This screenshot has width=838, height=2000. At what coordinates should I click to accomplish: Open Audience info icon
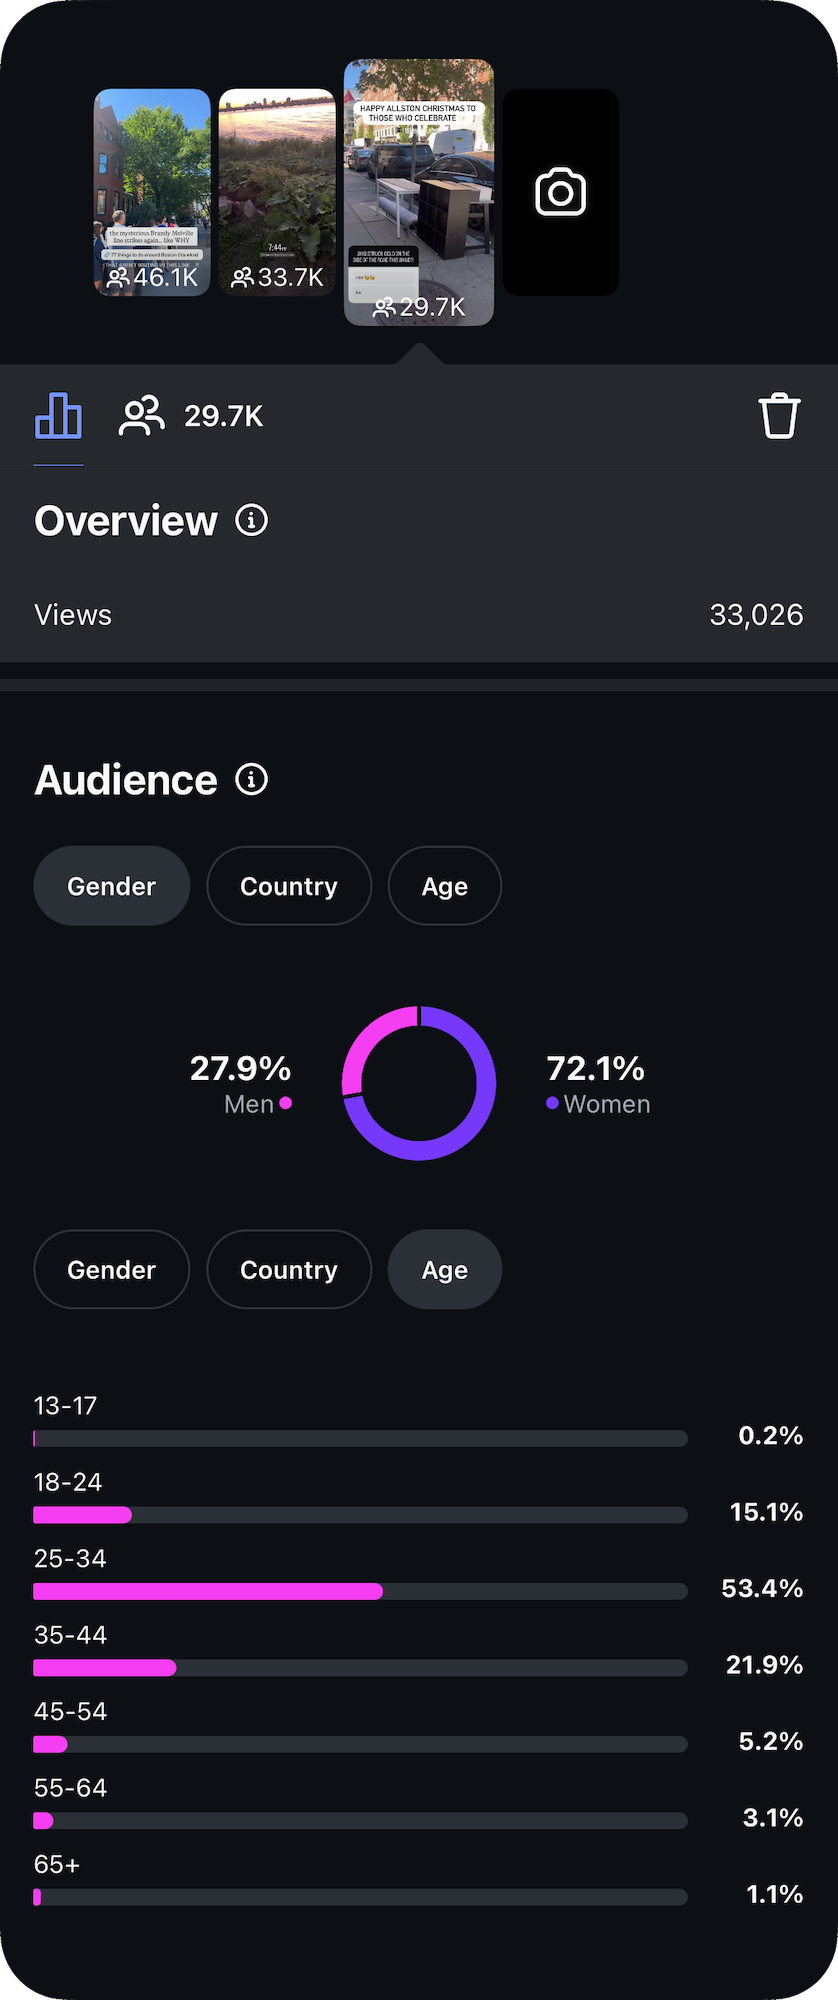pos(251,779)
